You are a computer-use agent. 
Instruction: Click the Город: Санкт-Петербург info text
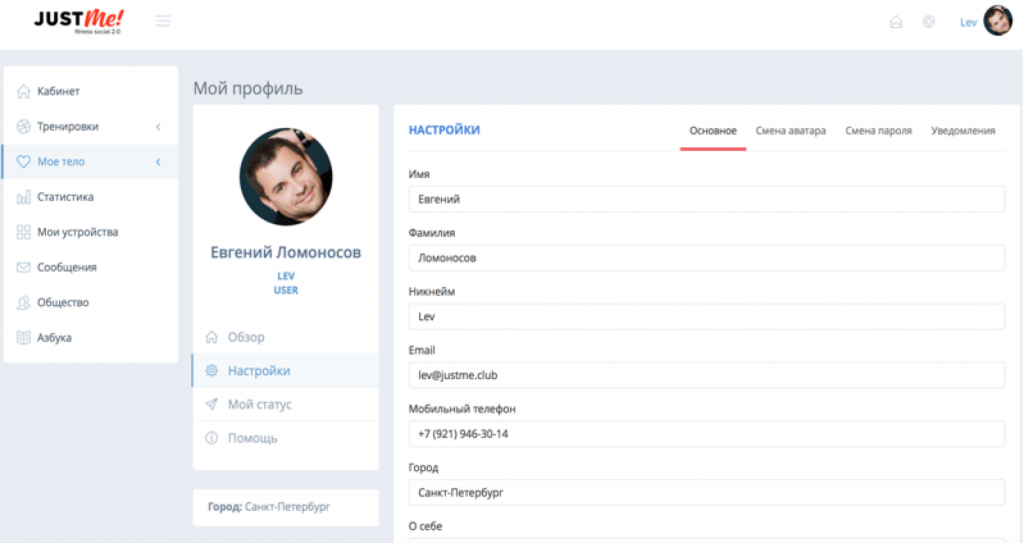coord(269,506)
